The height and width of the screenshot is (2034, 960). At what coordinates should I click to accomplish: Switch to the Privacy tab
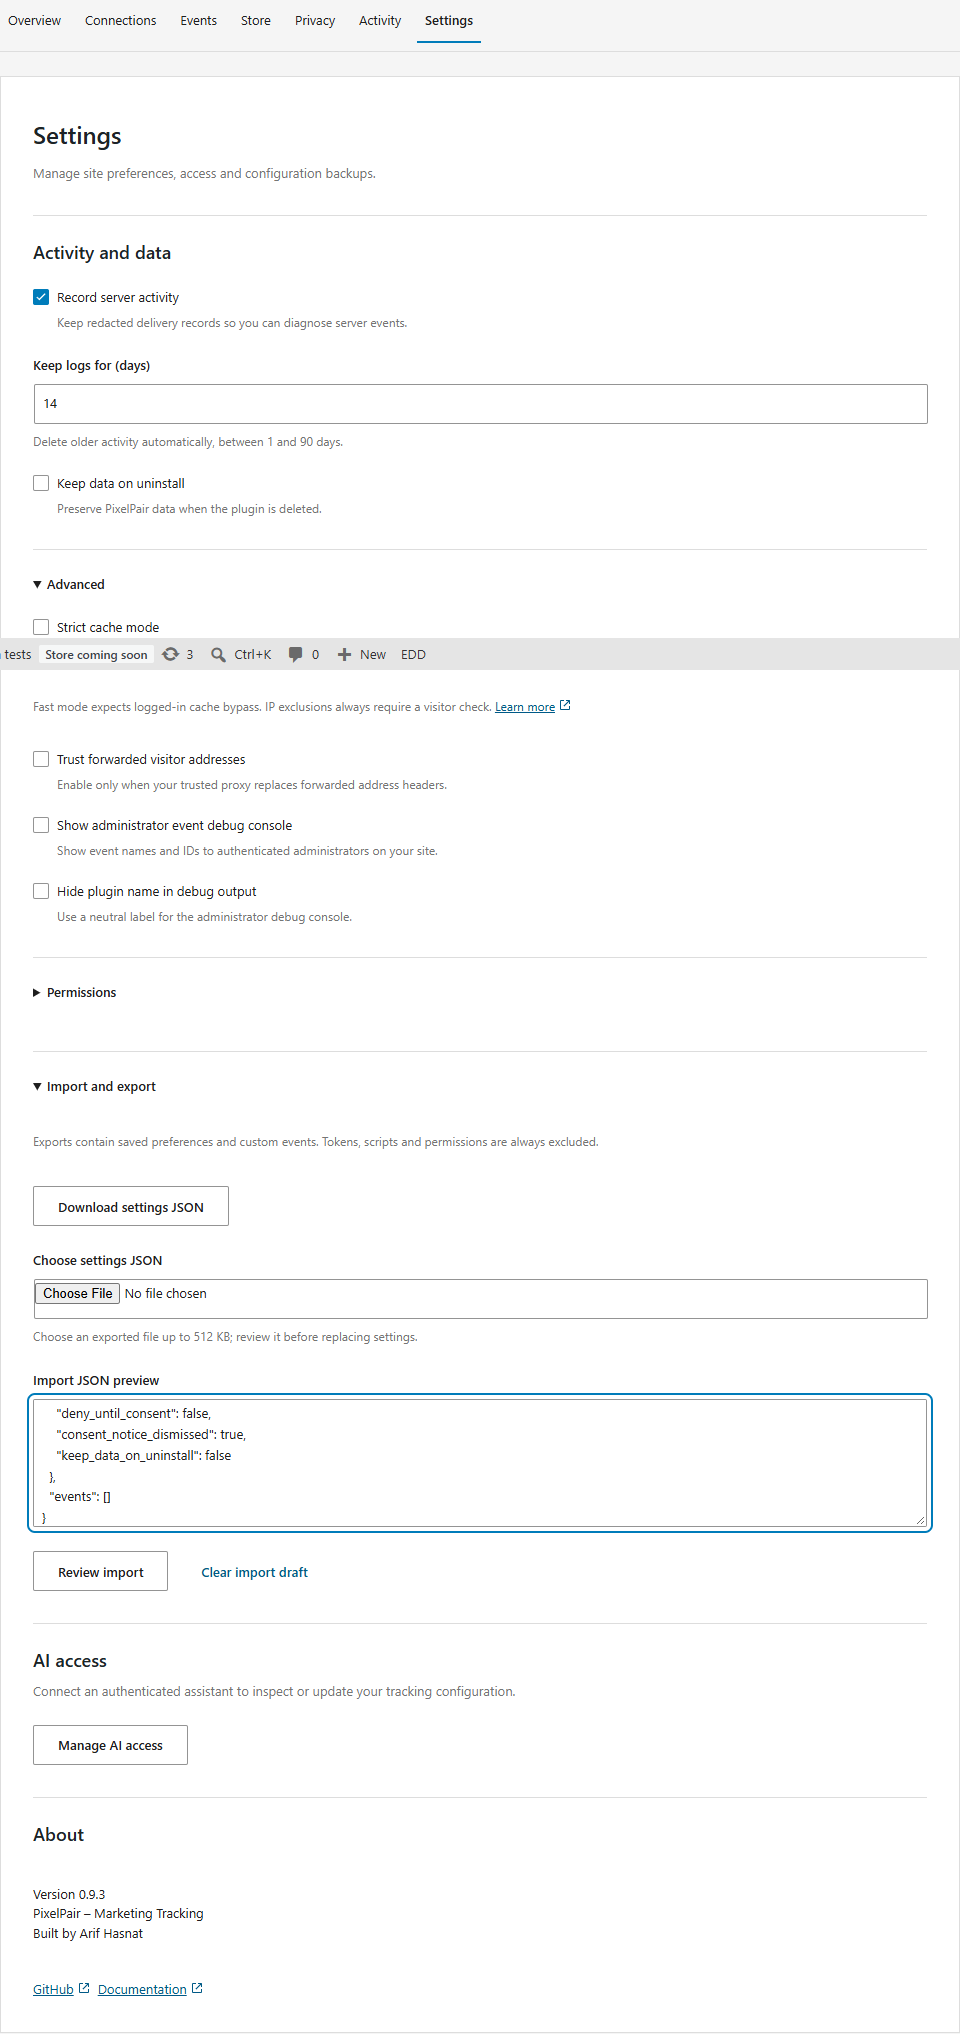click(315, 20)
